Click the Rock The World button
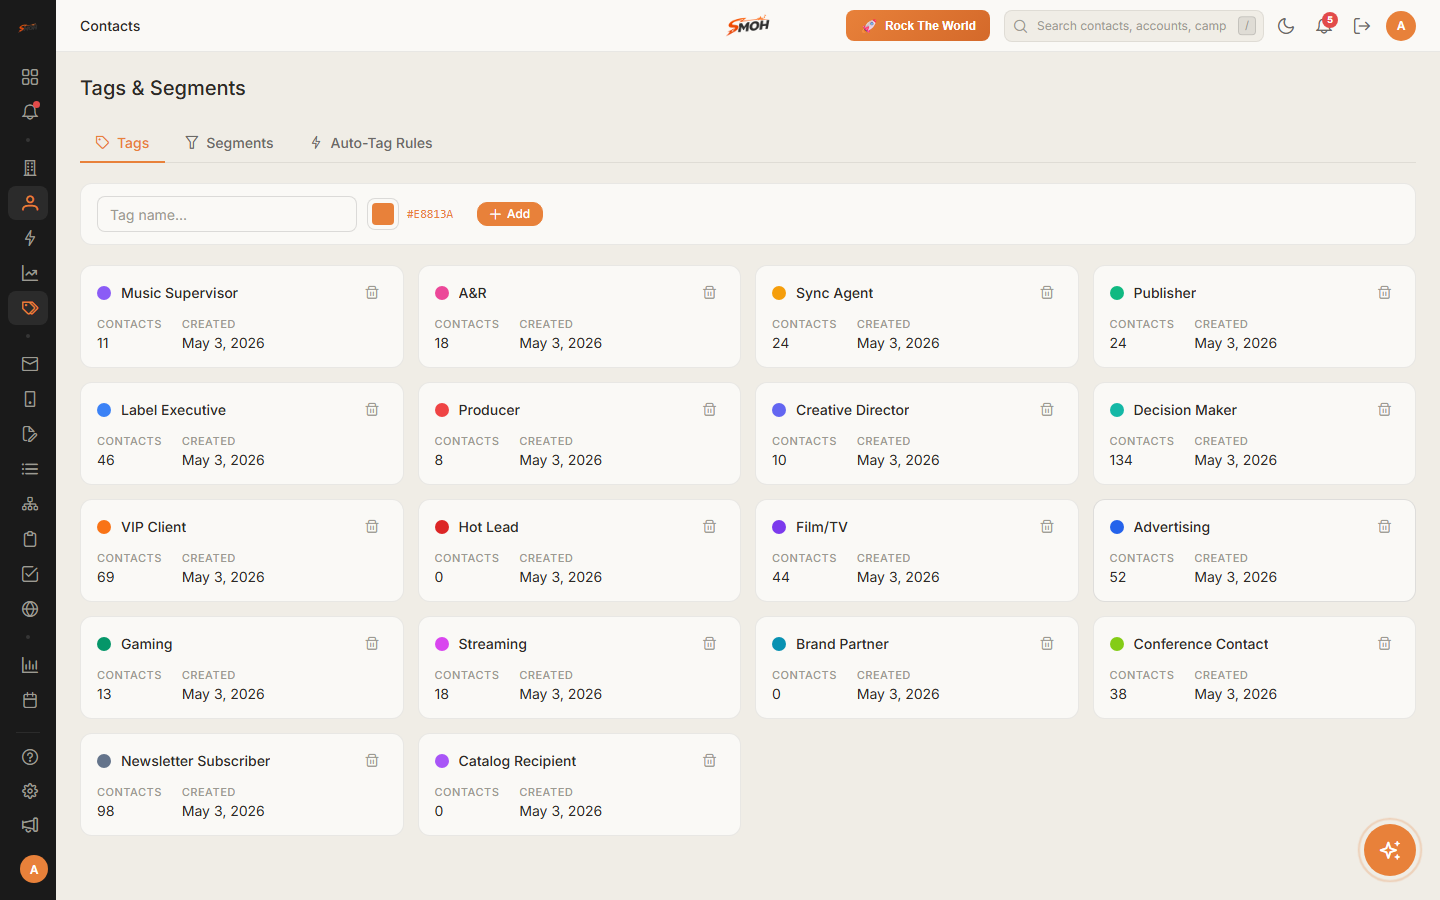Image resolution: width=1440 pixels, height=900 pixels. [918, 26]
